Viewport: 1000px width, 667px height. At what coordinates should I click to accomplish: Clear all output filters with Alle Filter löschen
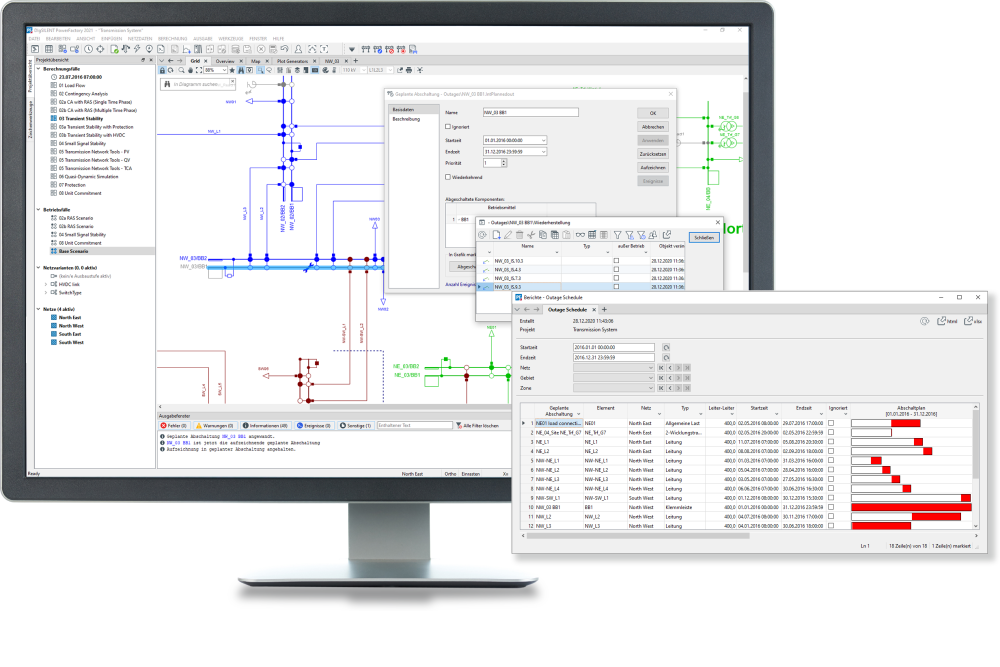(477, 425)
